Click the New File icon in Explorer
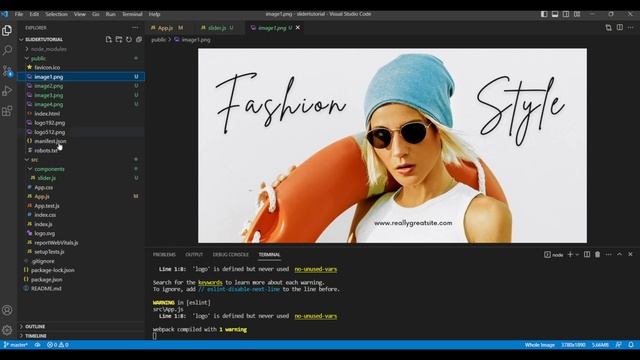Image resolution: width=640 pixels, height=360 pixels. [x=109, y=40]
